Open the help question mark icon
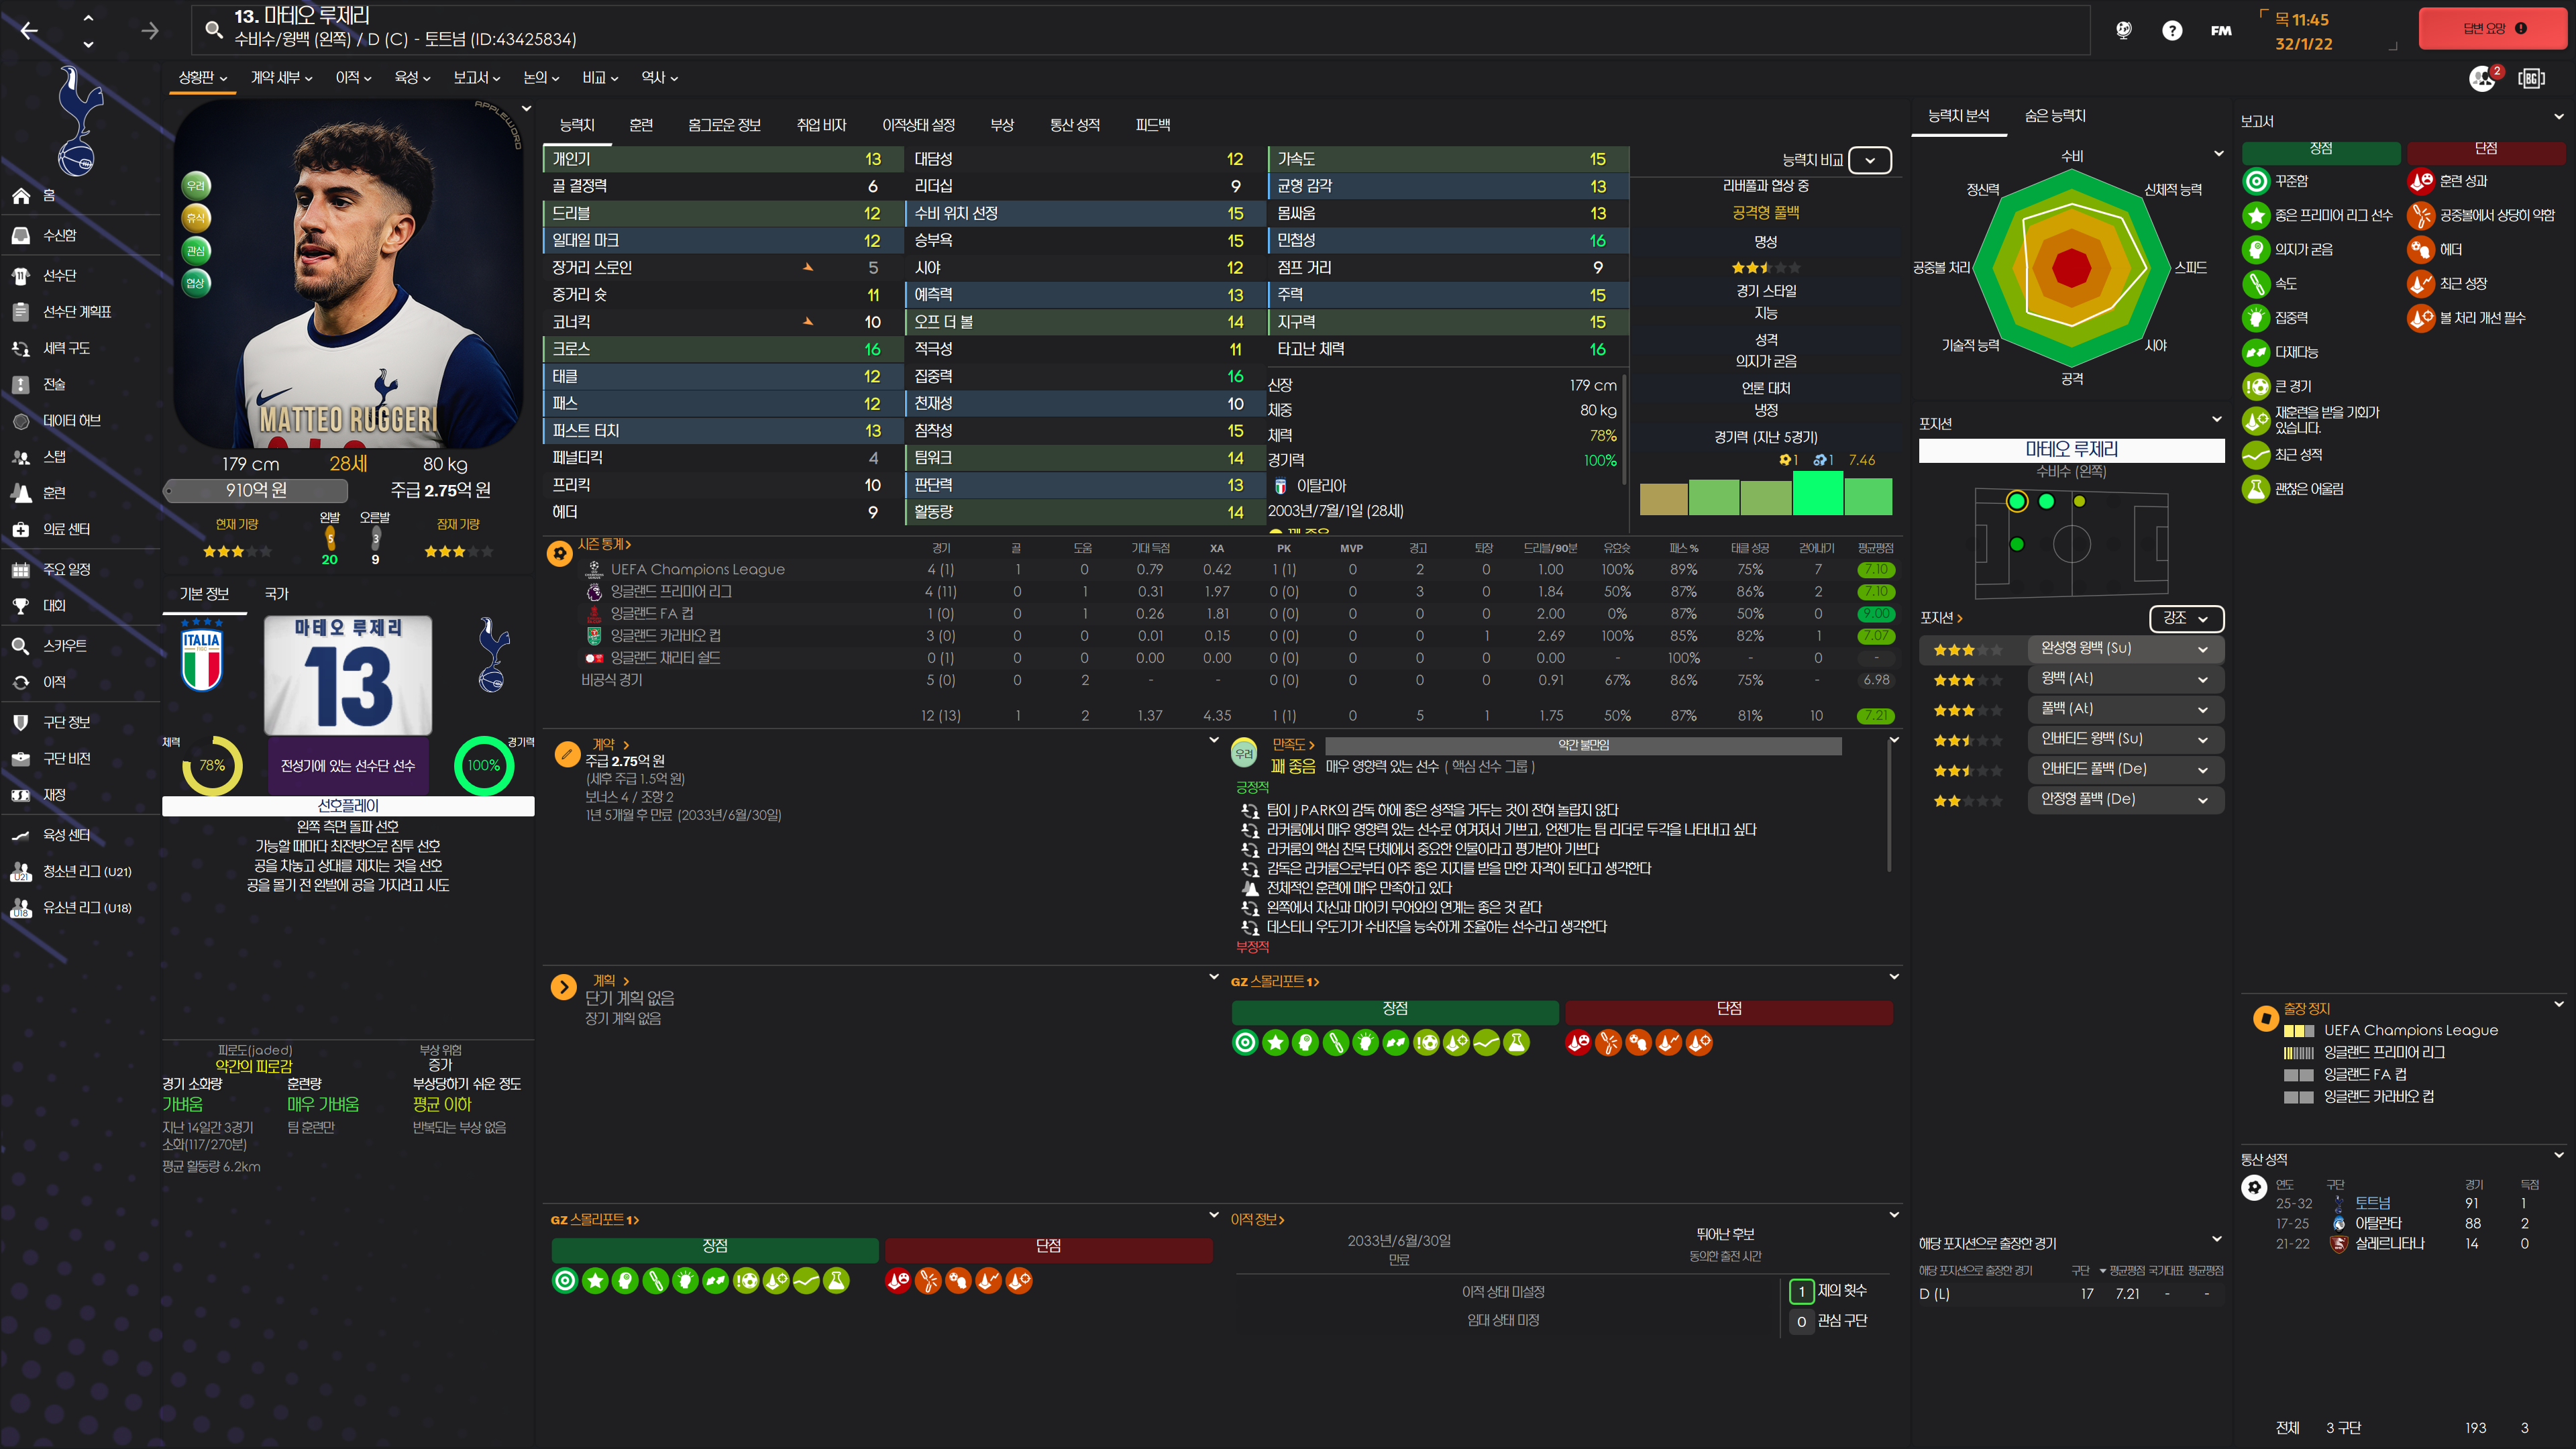Viewport: 2576px width, 1449px height. [2171, 30]
